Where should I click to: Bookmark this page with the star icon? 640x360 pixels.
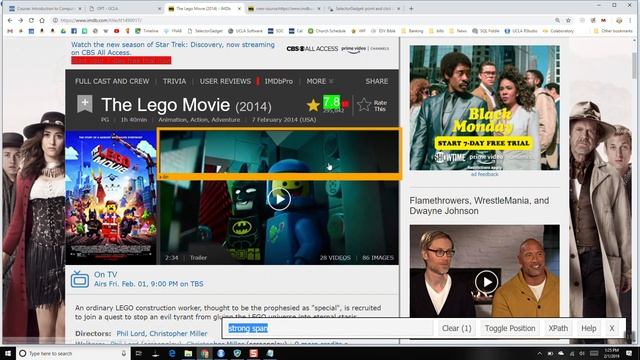click(568, 20)
